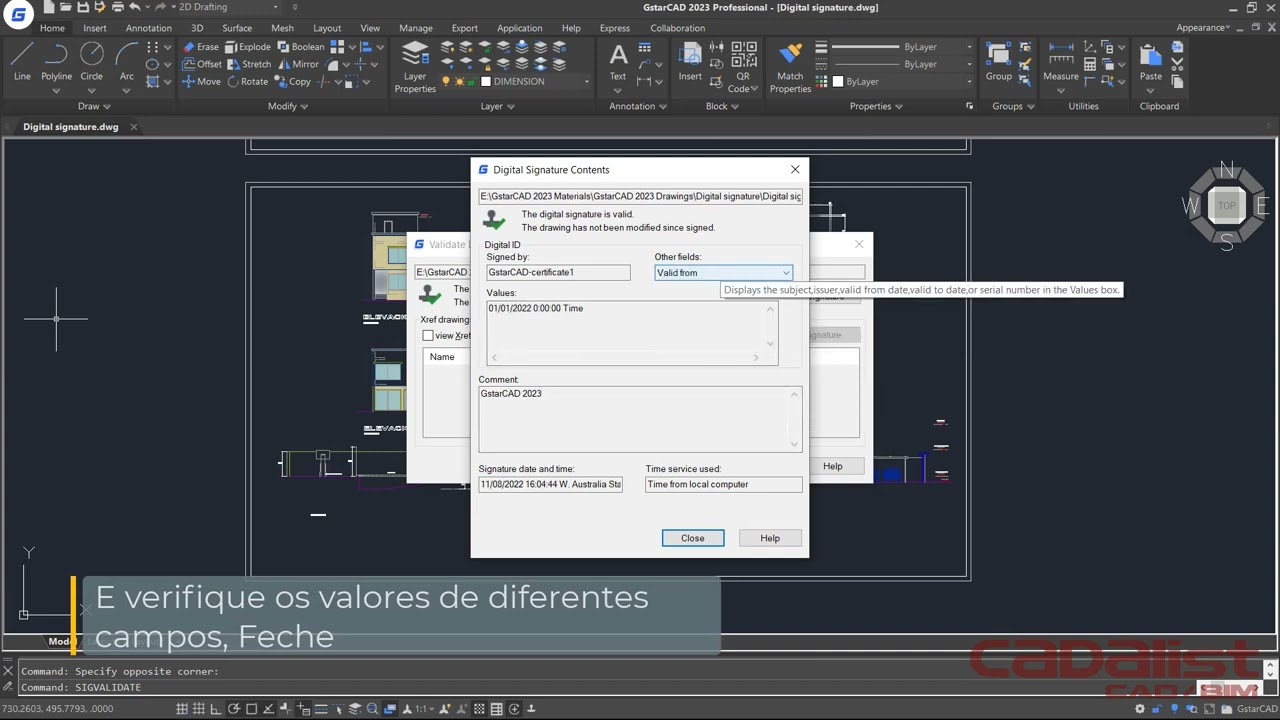Open the Other fields dropdown
This screenshot has width=1280, height=720.
723,273
